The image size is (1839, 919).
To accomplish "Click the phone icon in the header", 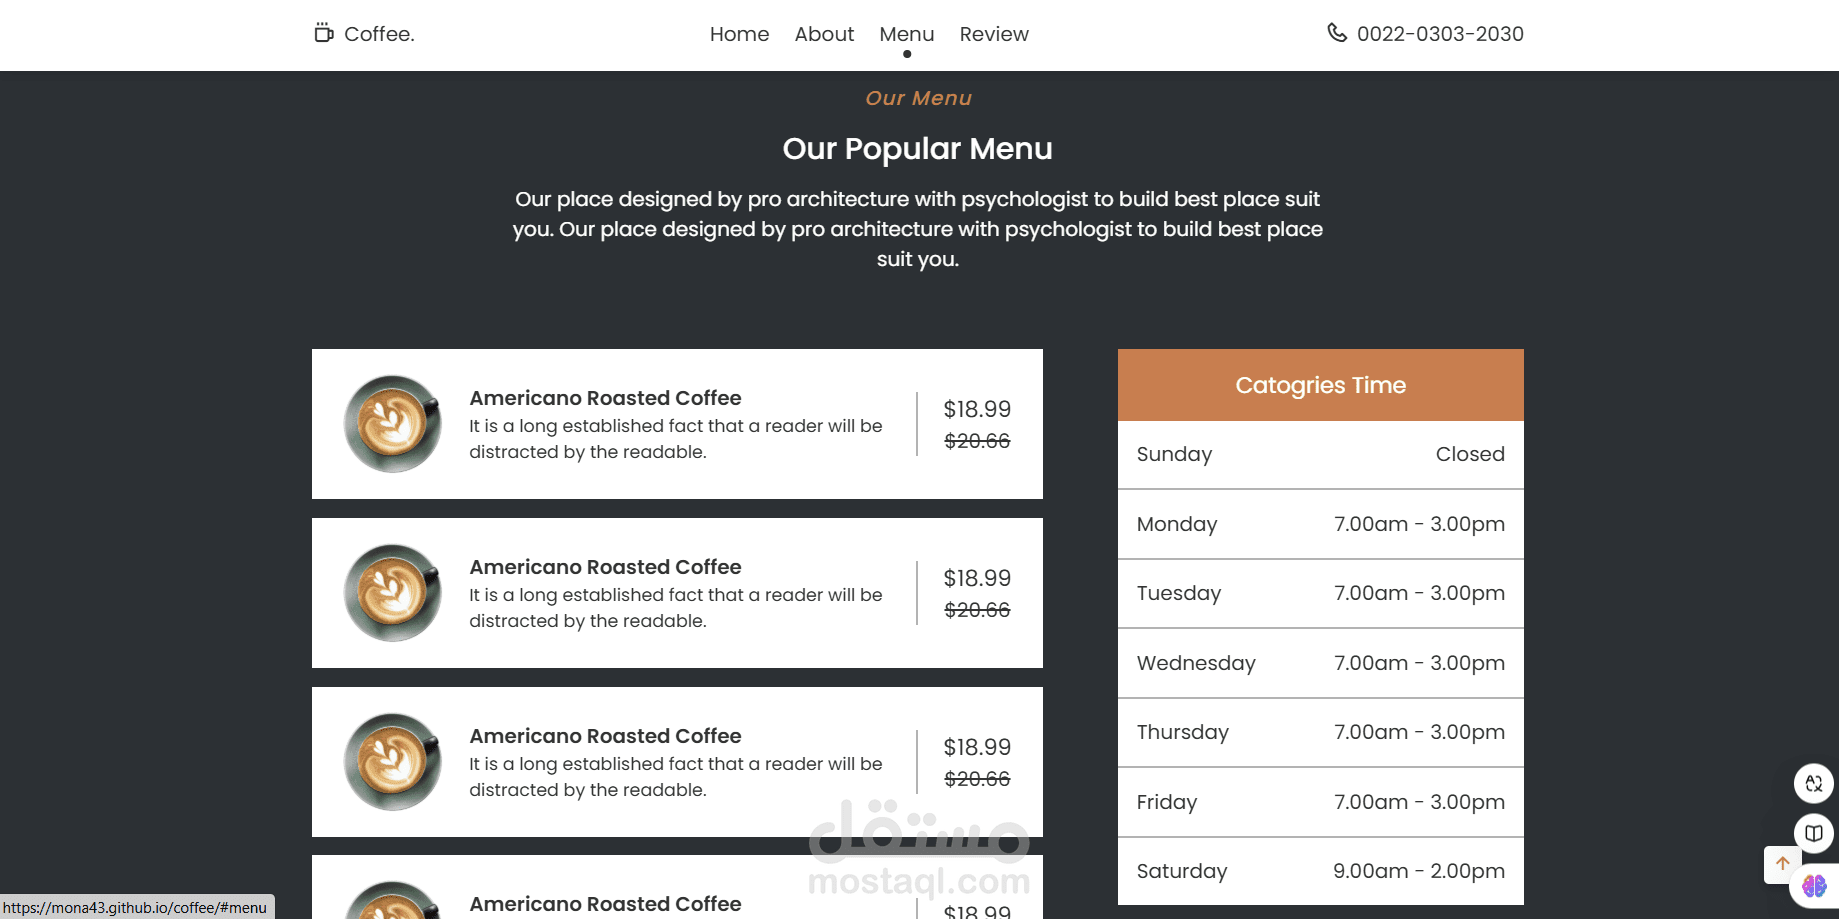I will pos(1336,33).
